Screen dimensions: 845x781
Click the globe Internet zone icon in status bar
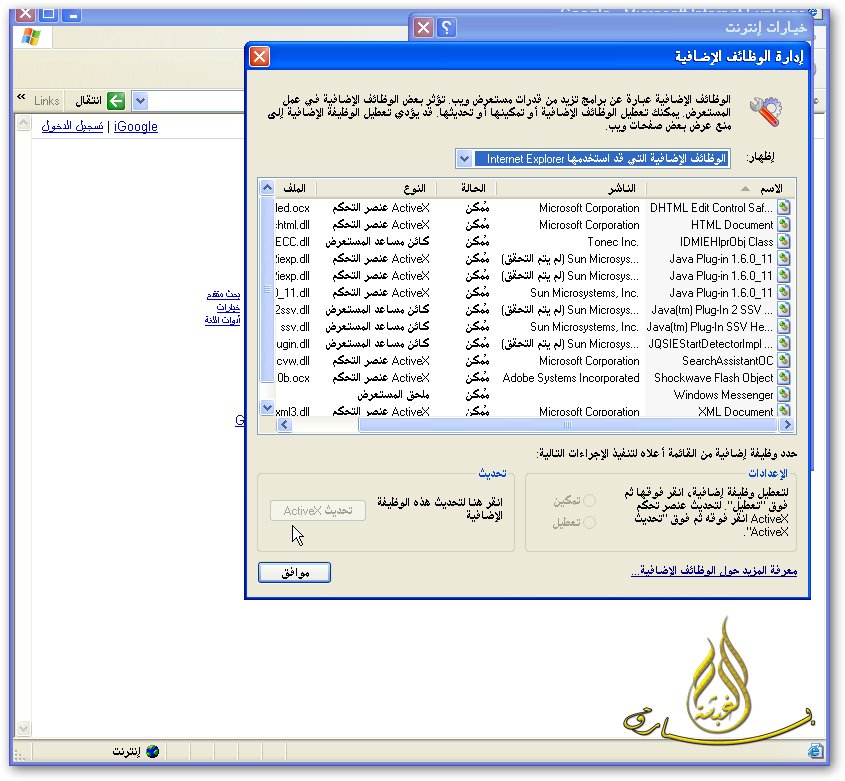[x=153, y=751]
